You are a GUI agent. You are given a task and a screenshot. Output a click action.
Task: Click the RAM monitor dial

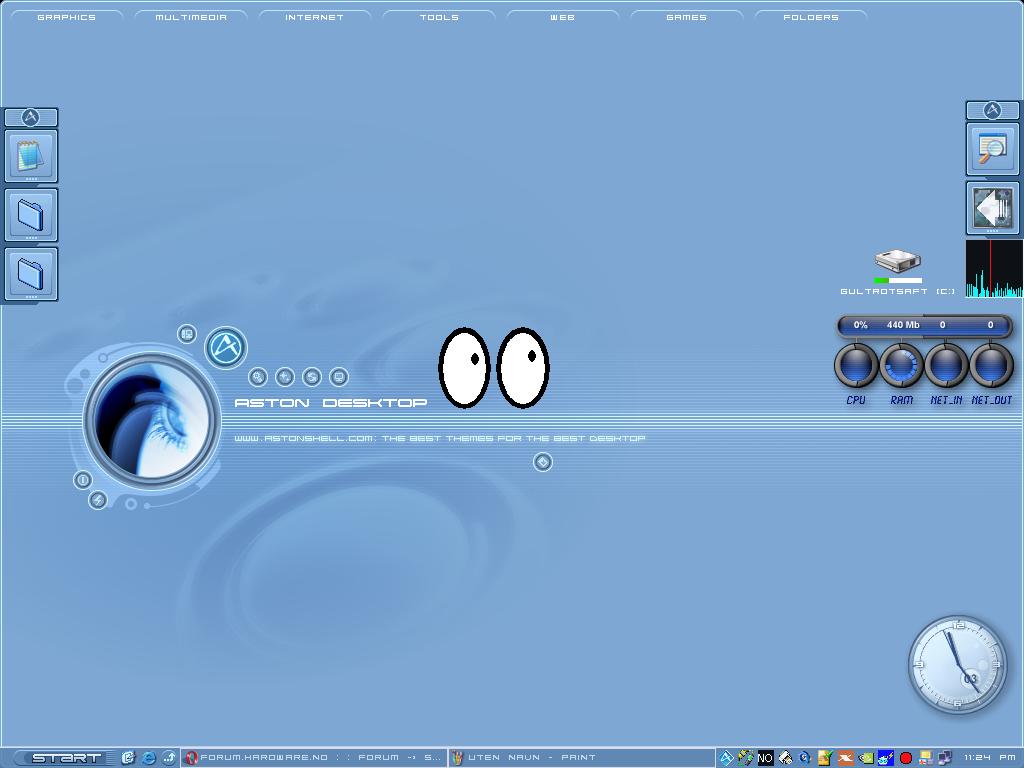point(901,366)
